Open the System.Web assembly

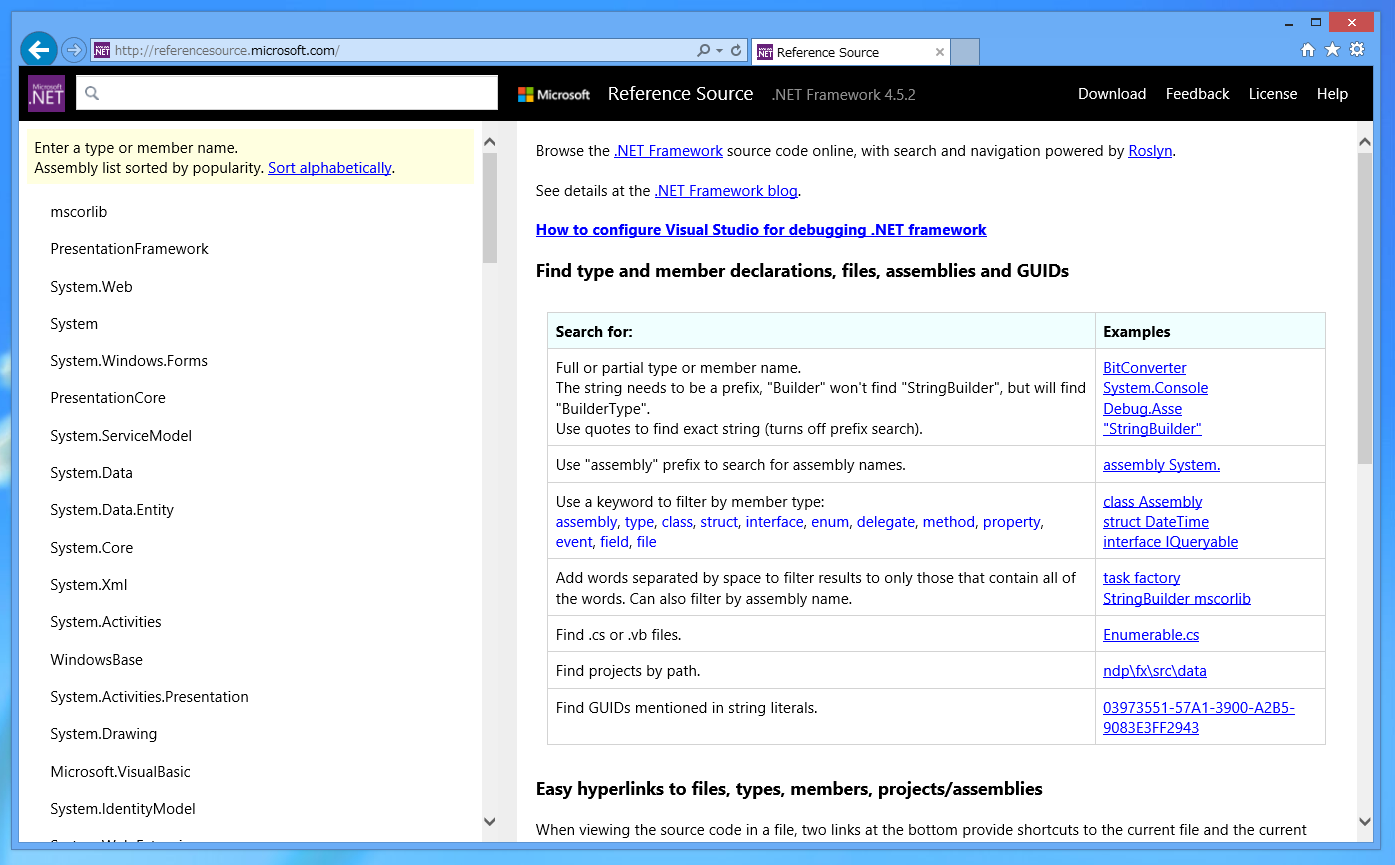[91, 287]
